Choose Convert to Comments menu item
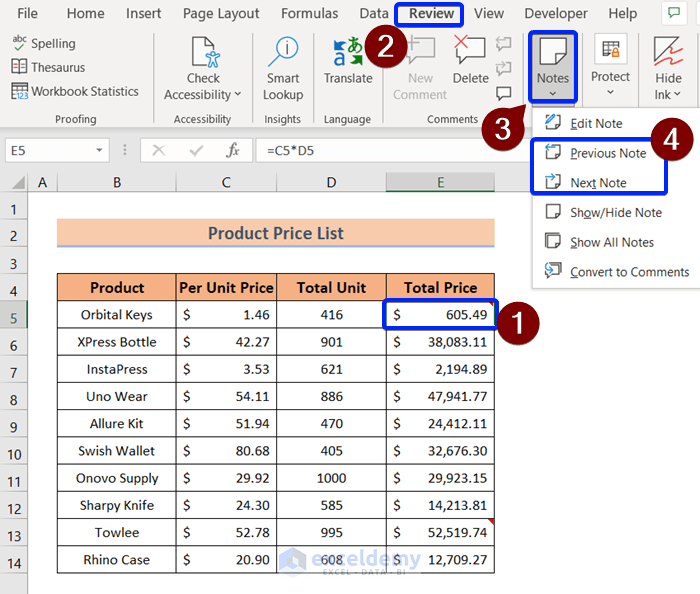The height and width of the screenshot is (594, 700). click(628, 271)
